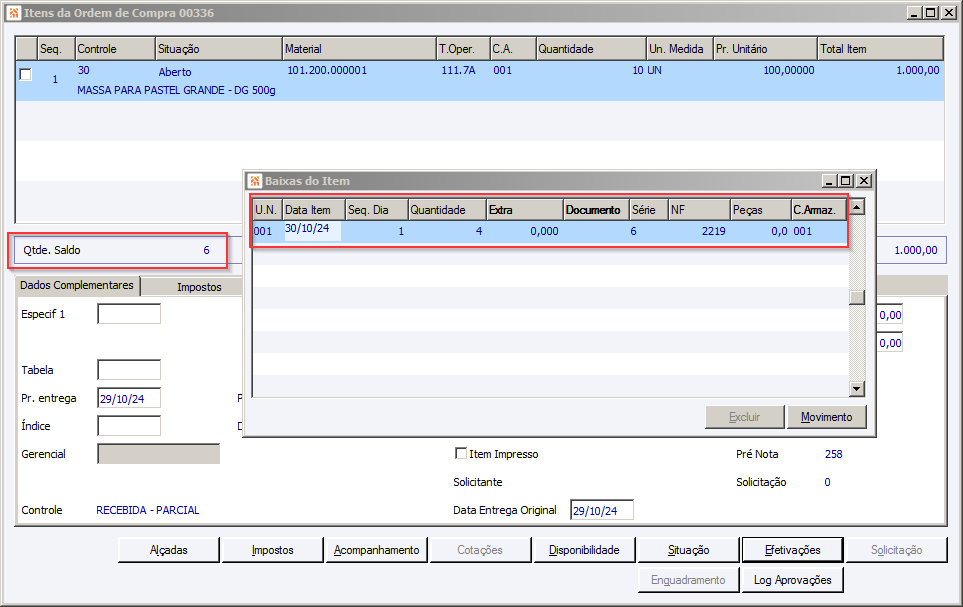Click the Série column header
The image size is (963, 607).
[649, 210]
